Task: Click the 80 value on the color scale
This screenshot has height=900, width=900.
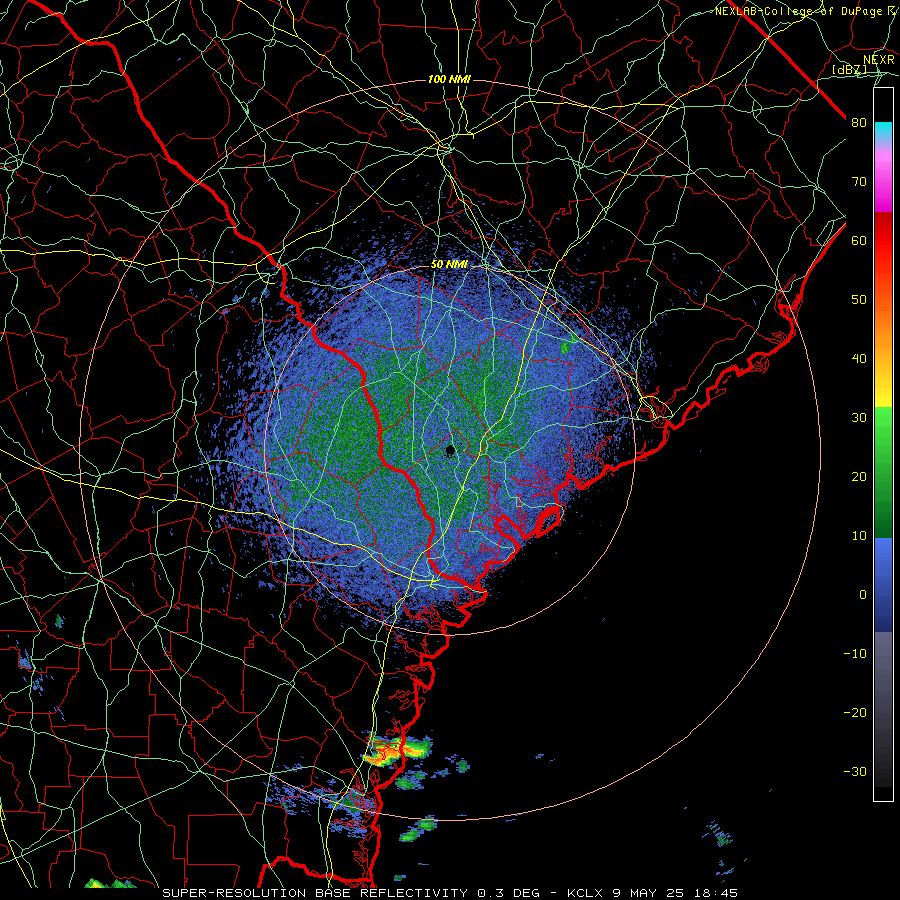Action: 859,123
